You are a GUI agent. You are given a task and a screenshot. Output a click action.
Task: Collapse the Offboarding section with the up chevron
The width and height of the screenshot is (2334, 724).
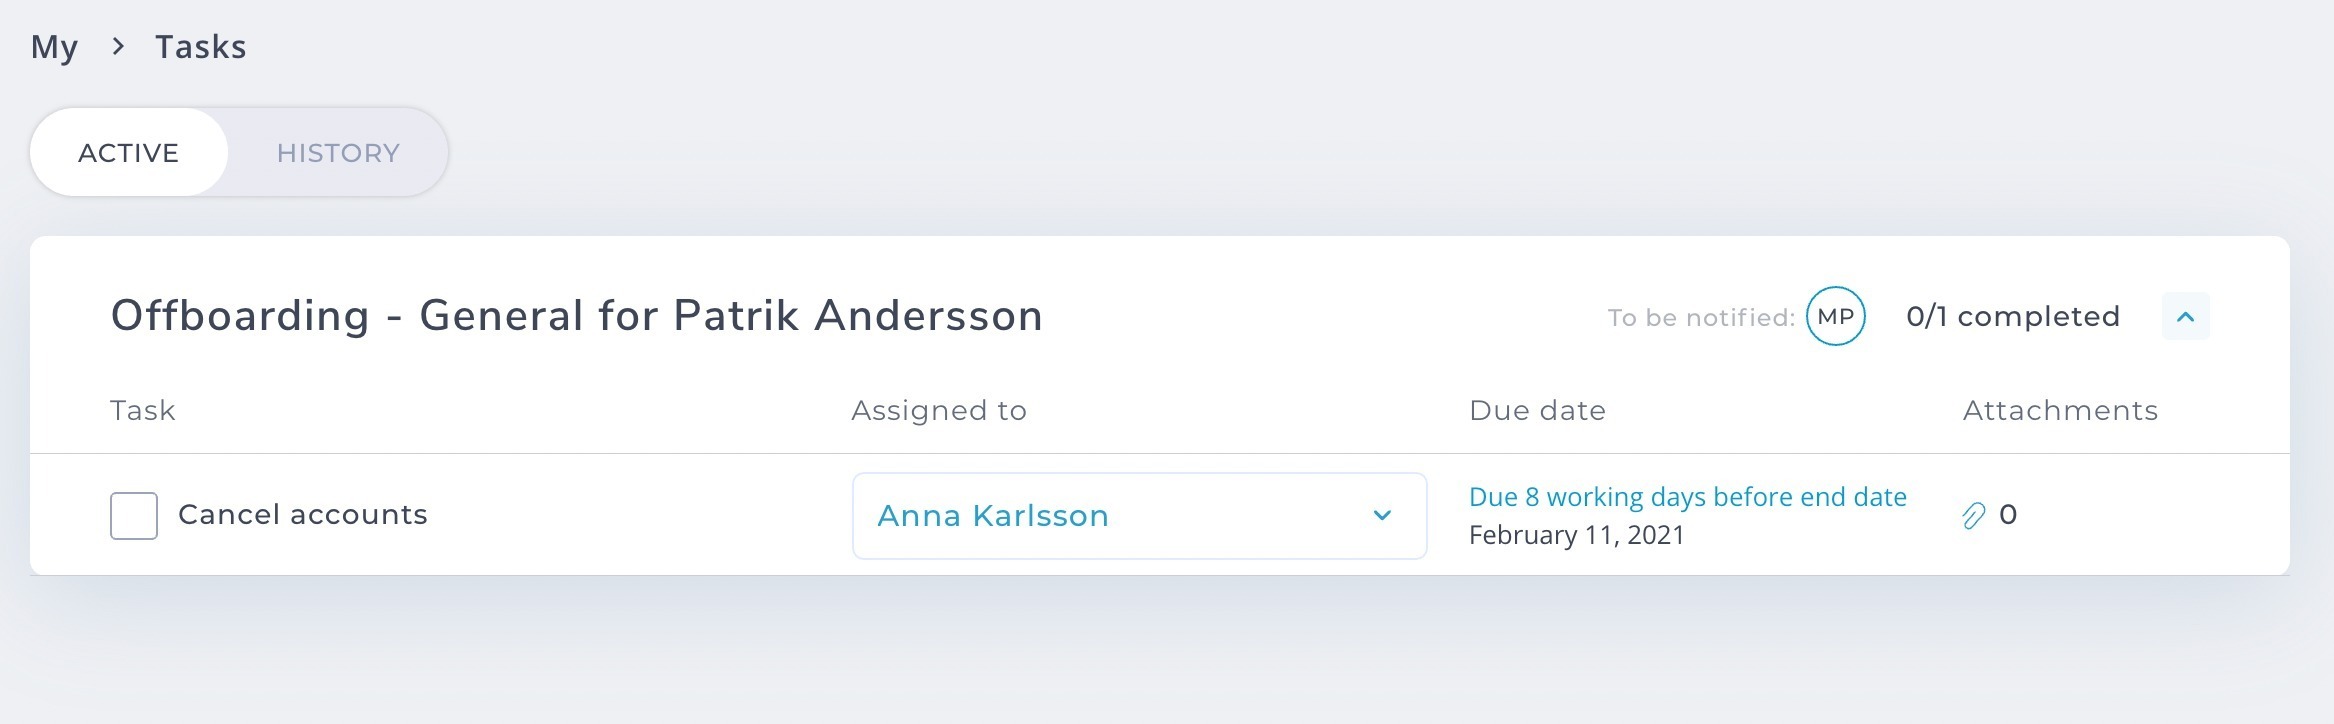(x=2185, y=316)
